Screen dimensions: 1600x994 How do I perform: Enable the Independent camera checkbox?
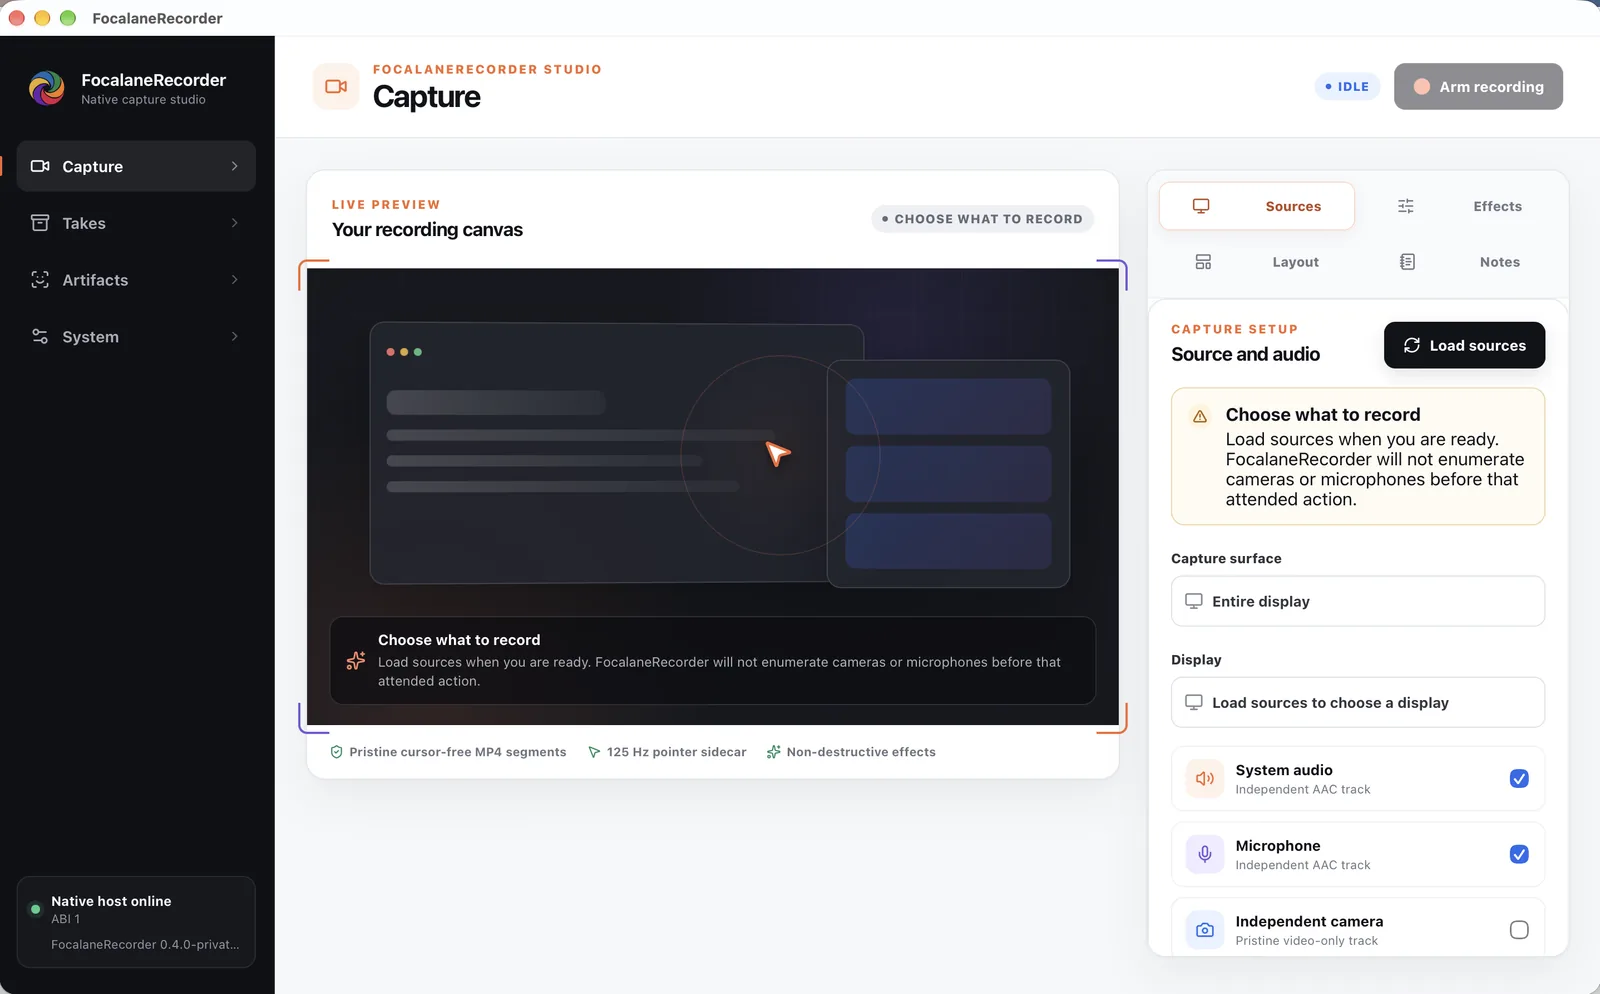[x=1519, y=930]
